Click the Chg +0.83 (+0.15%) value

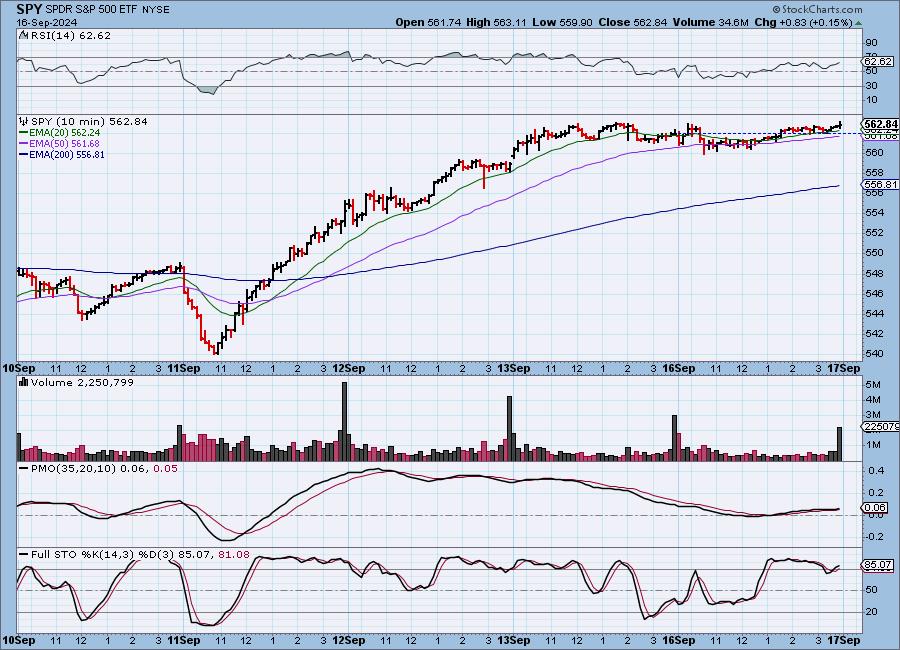804,22
